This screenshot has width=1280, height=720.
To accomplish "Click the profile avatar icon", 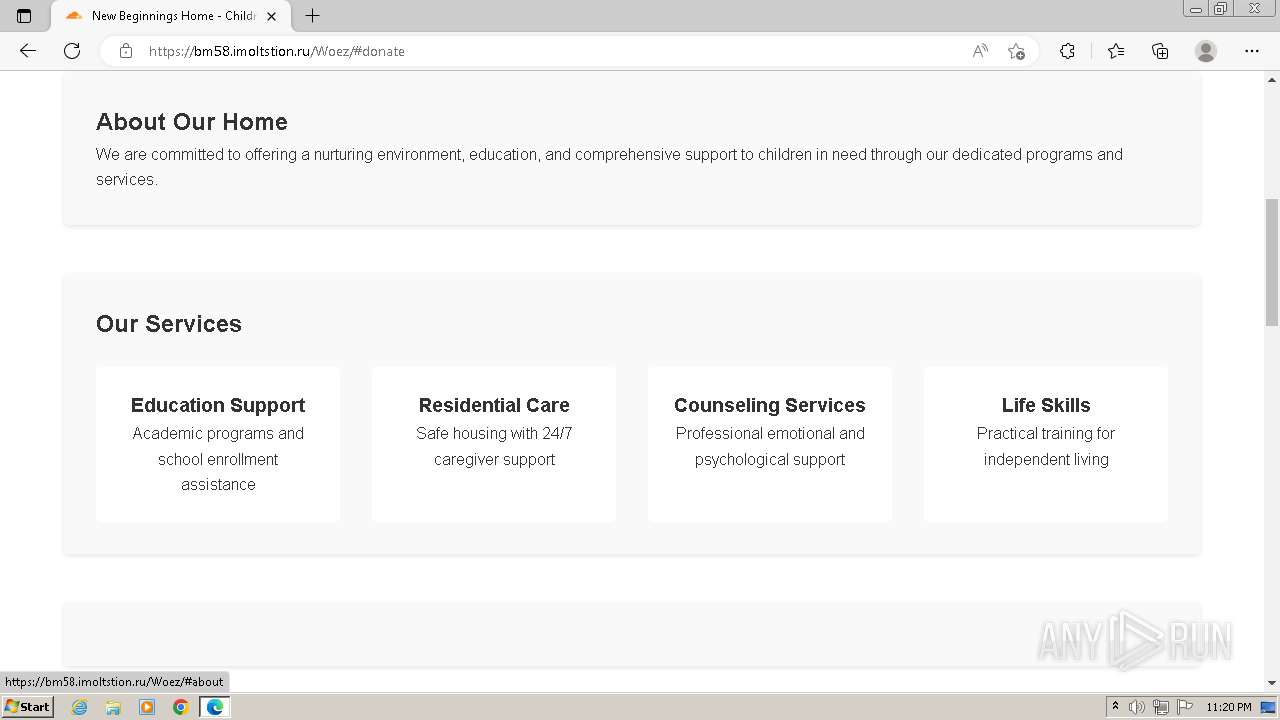I will [x=1206, y=51].
